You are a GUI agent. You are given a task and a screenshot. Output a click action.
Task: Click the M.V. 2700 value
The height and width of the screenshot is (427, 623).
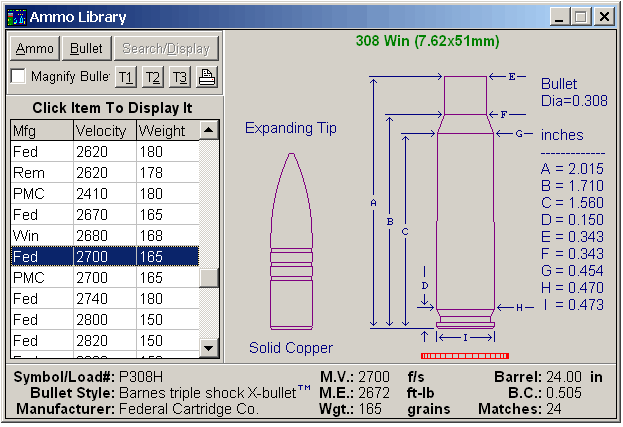[x=374, y=377]
